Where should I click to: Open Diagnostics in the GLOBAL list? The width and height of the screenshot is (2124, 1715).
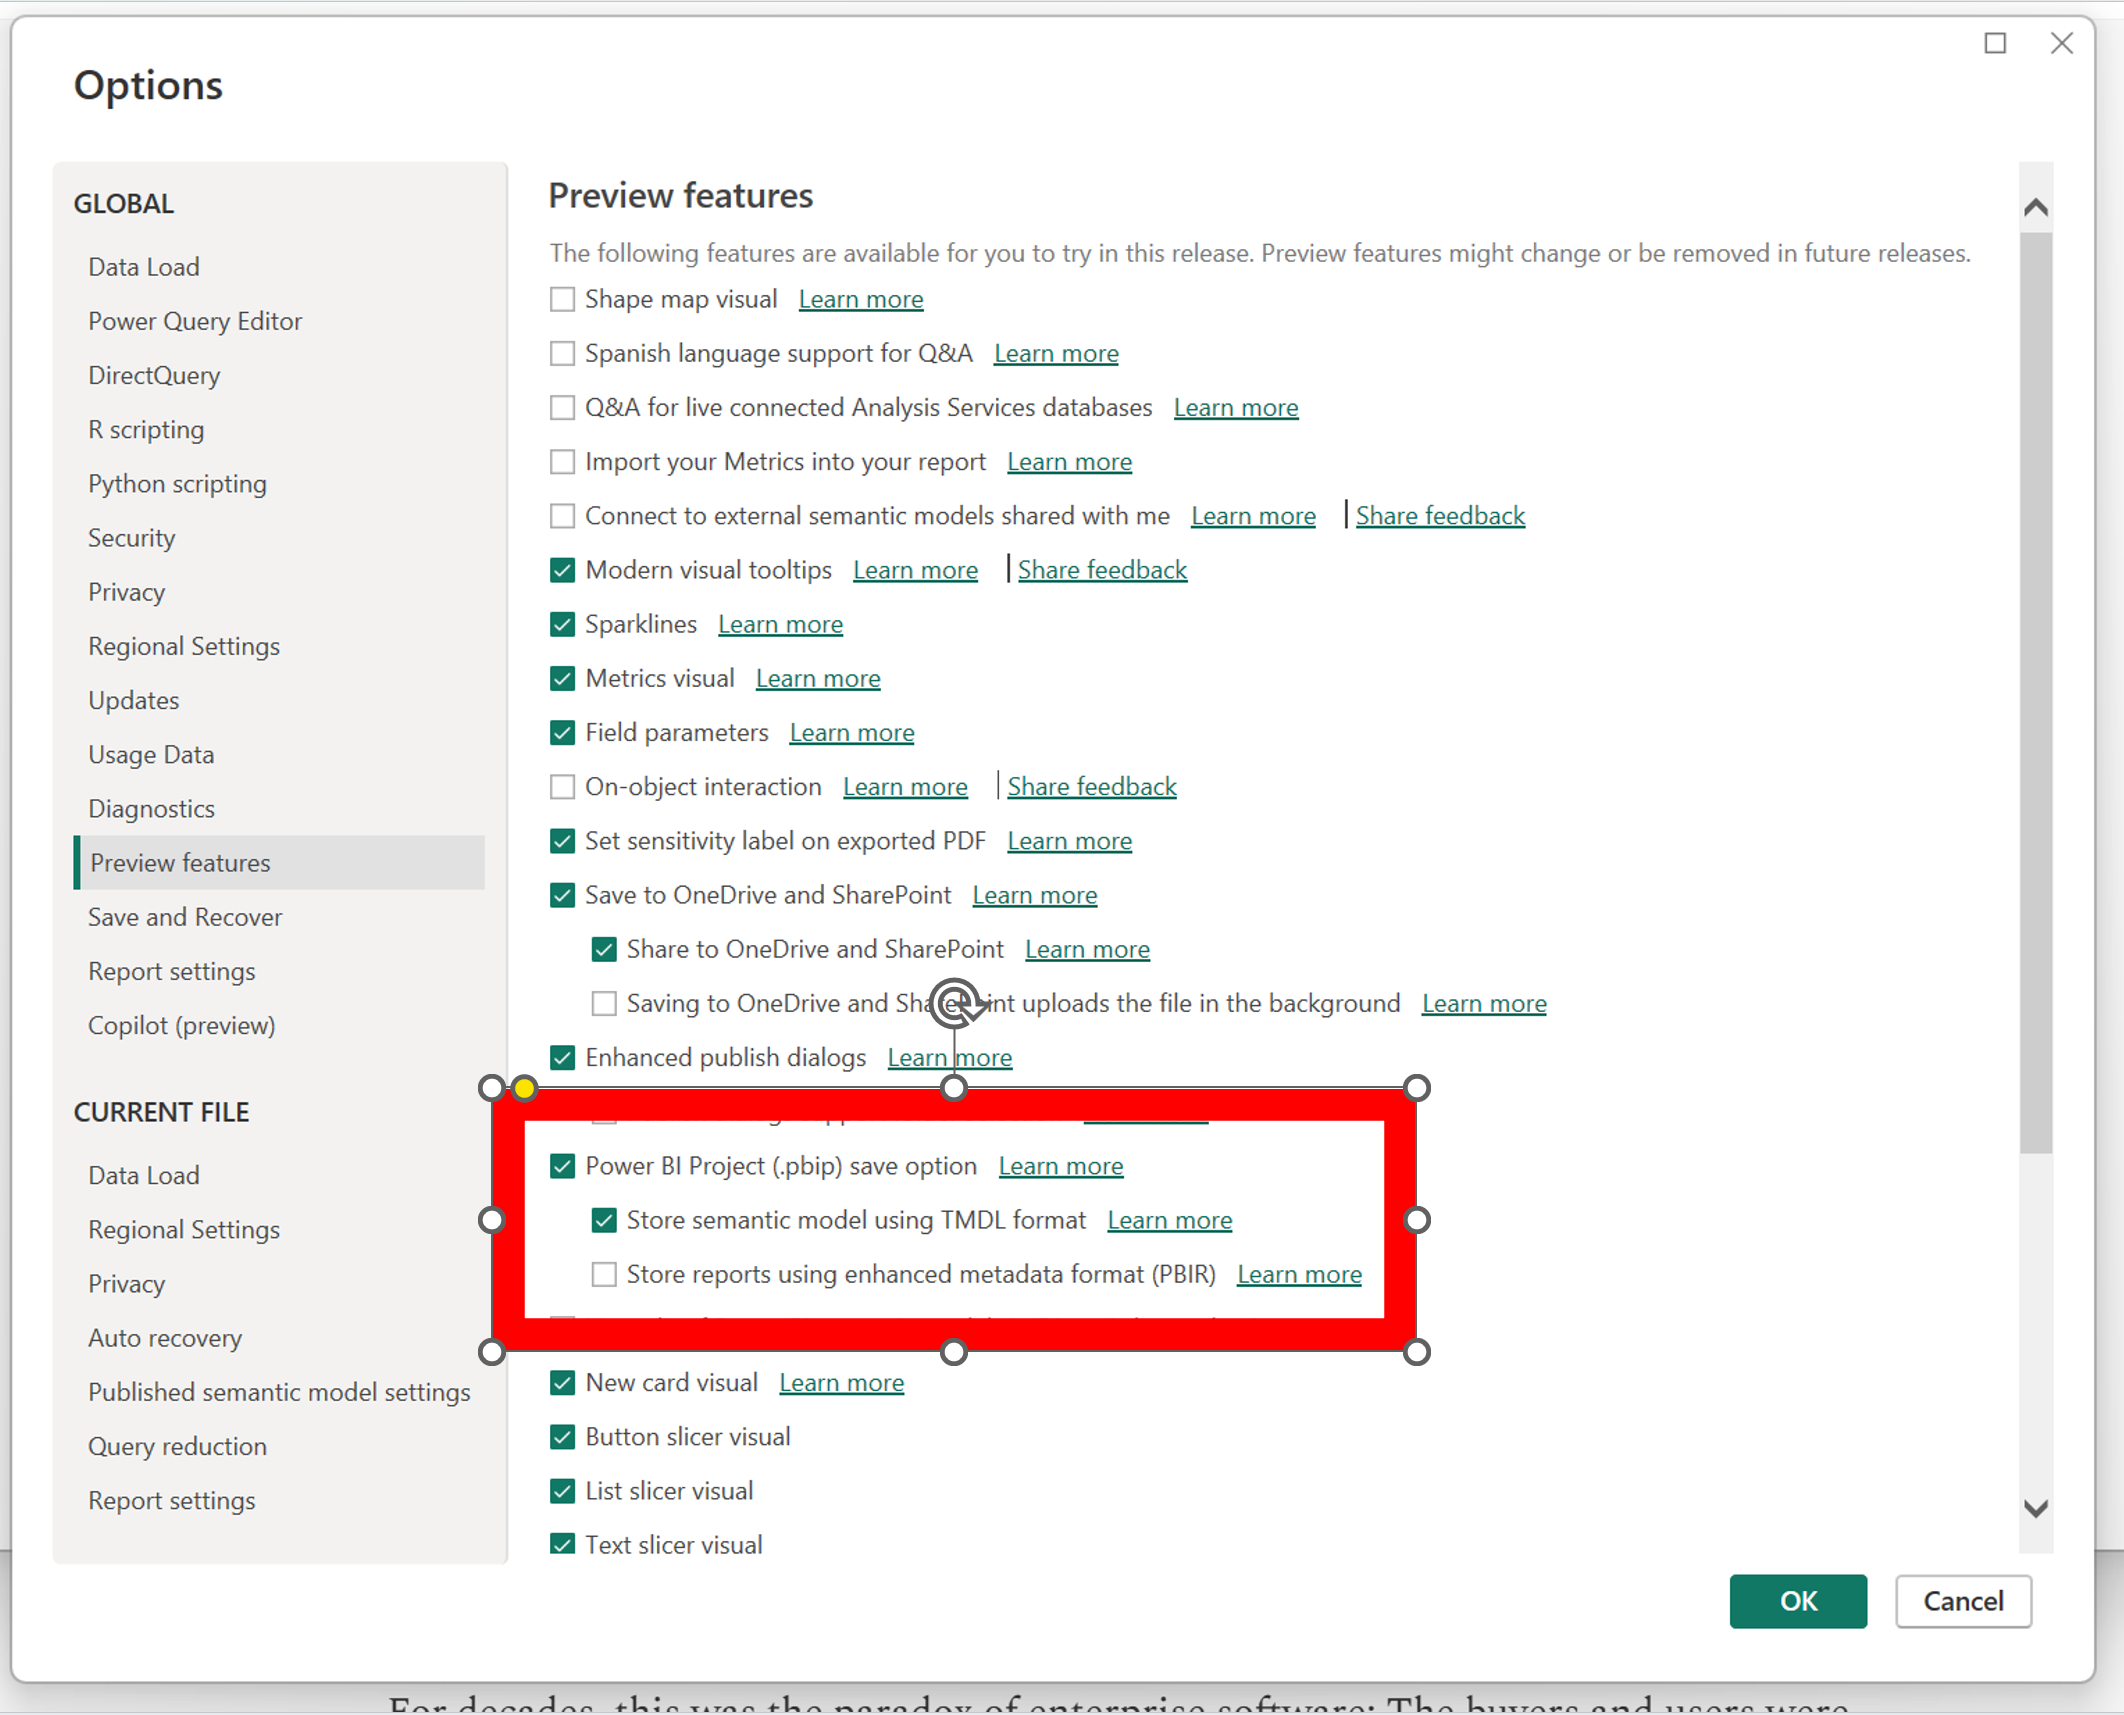pyautogui.click(x=151, y=809)
